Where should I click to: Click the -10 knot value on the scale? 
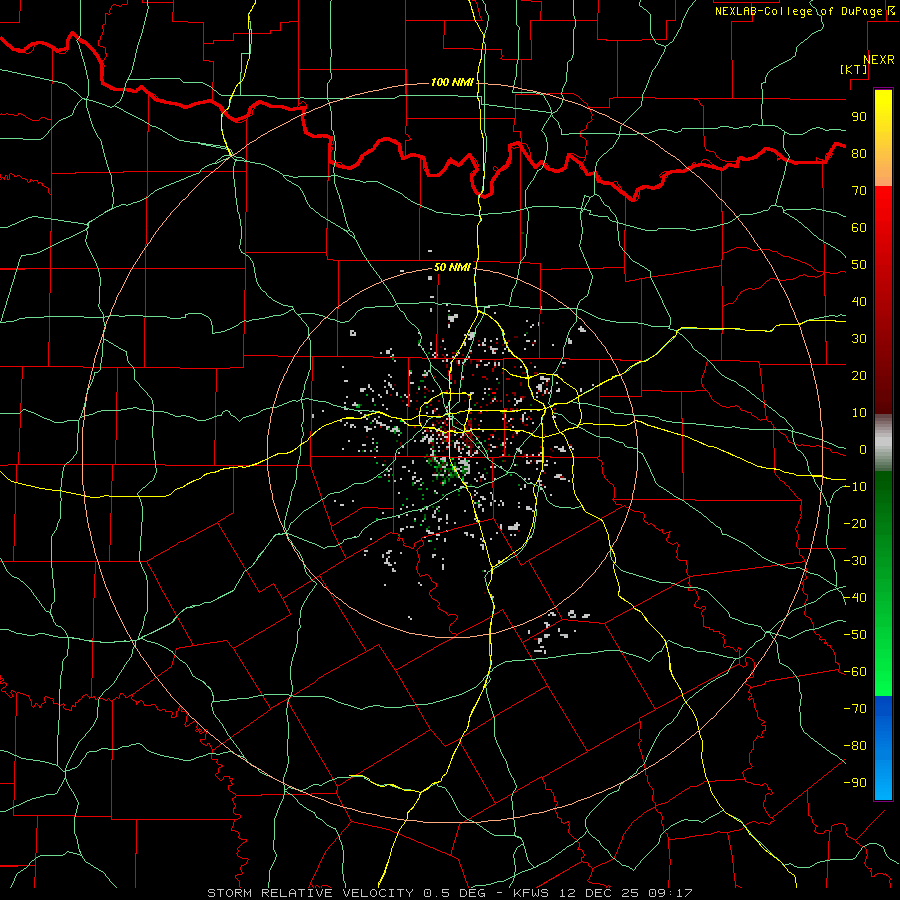click(x=855, y=487)
